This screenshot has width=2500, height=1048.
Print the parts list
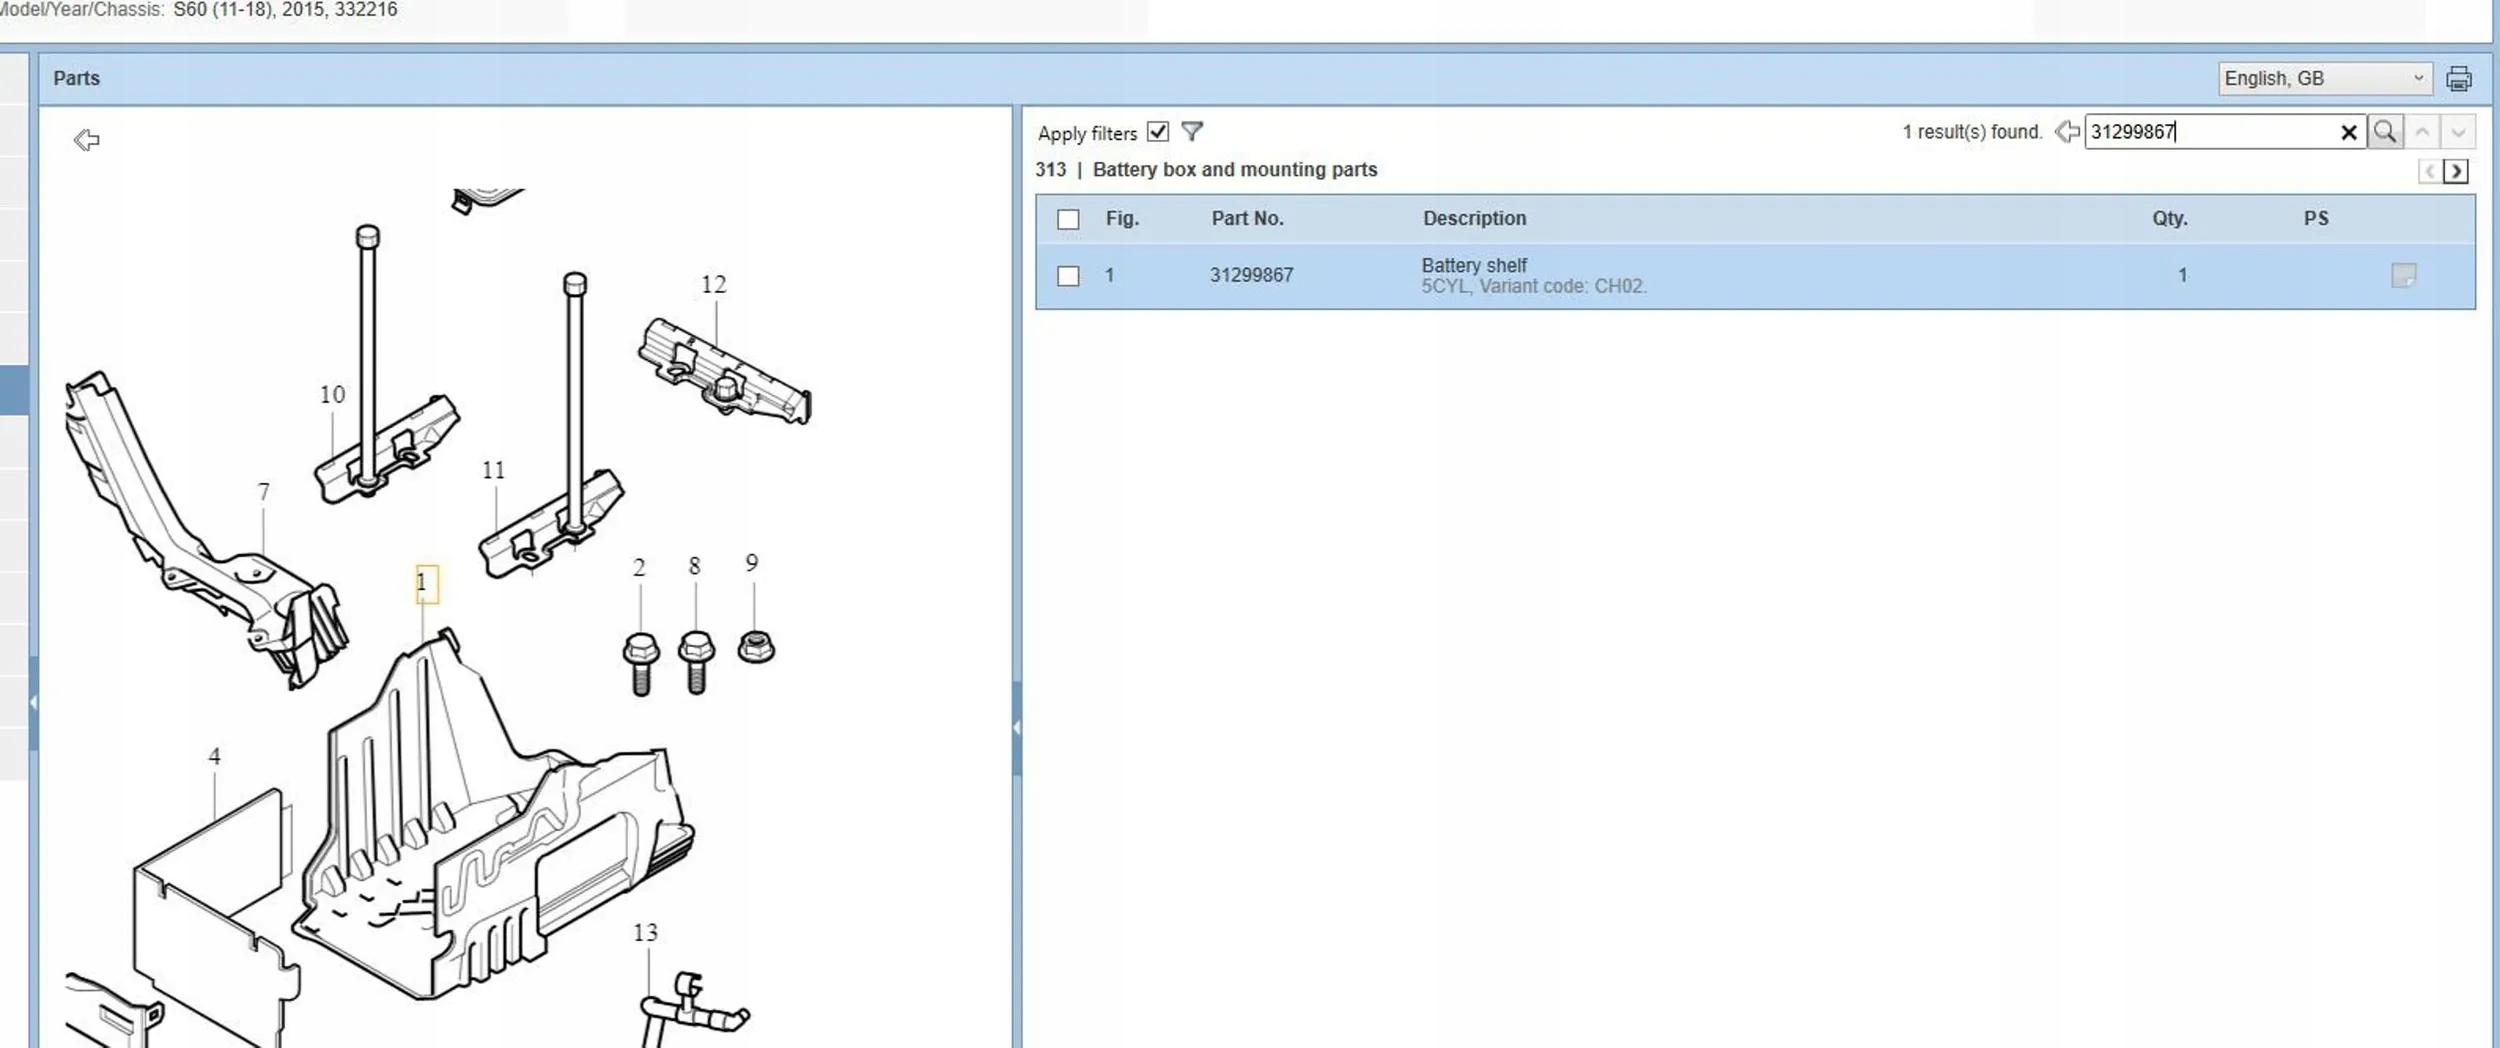pos(2459,78)
